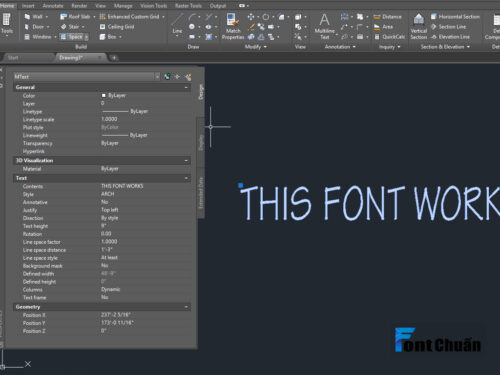The width and height of the screenshot is (500, 375).
Task: Open QuickCalc calculator
Action: pos(389,37)
